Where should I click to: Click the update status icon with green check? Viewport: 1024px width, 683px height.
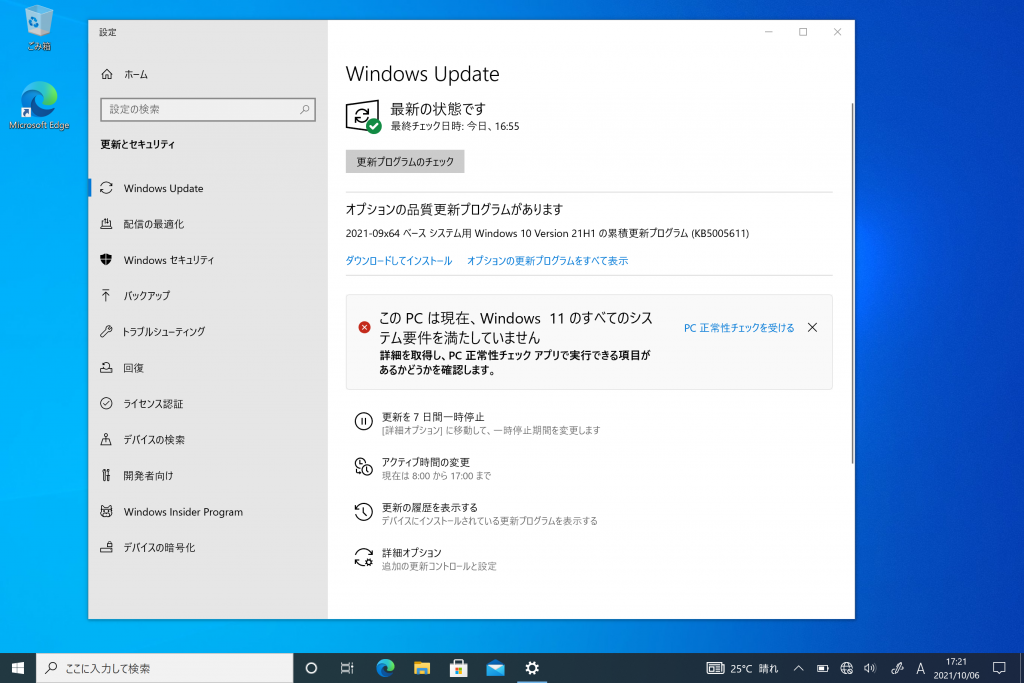(363, 117)
